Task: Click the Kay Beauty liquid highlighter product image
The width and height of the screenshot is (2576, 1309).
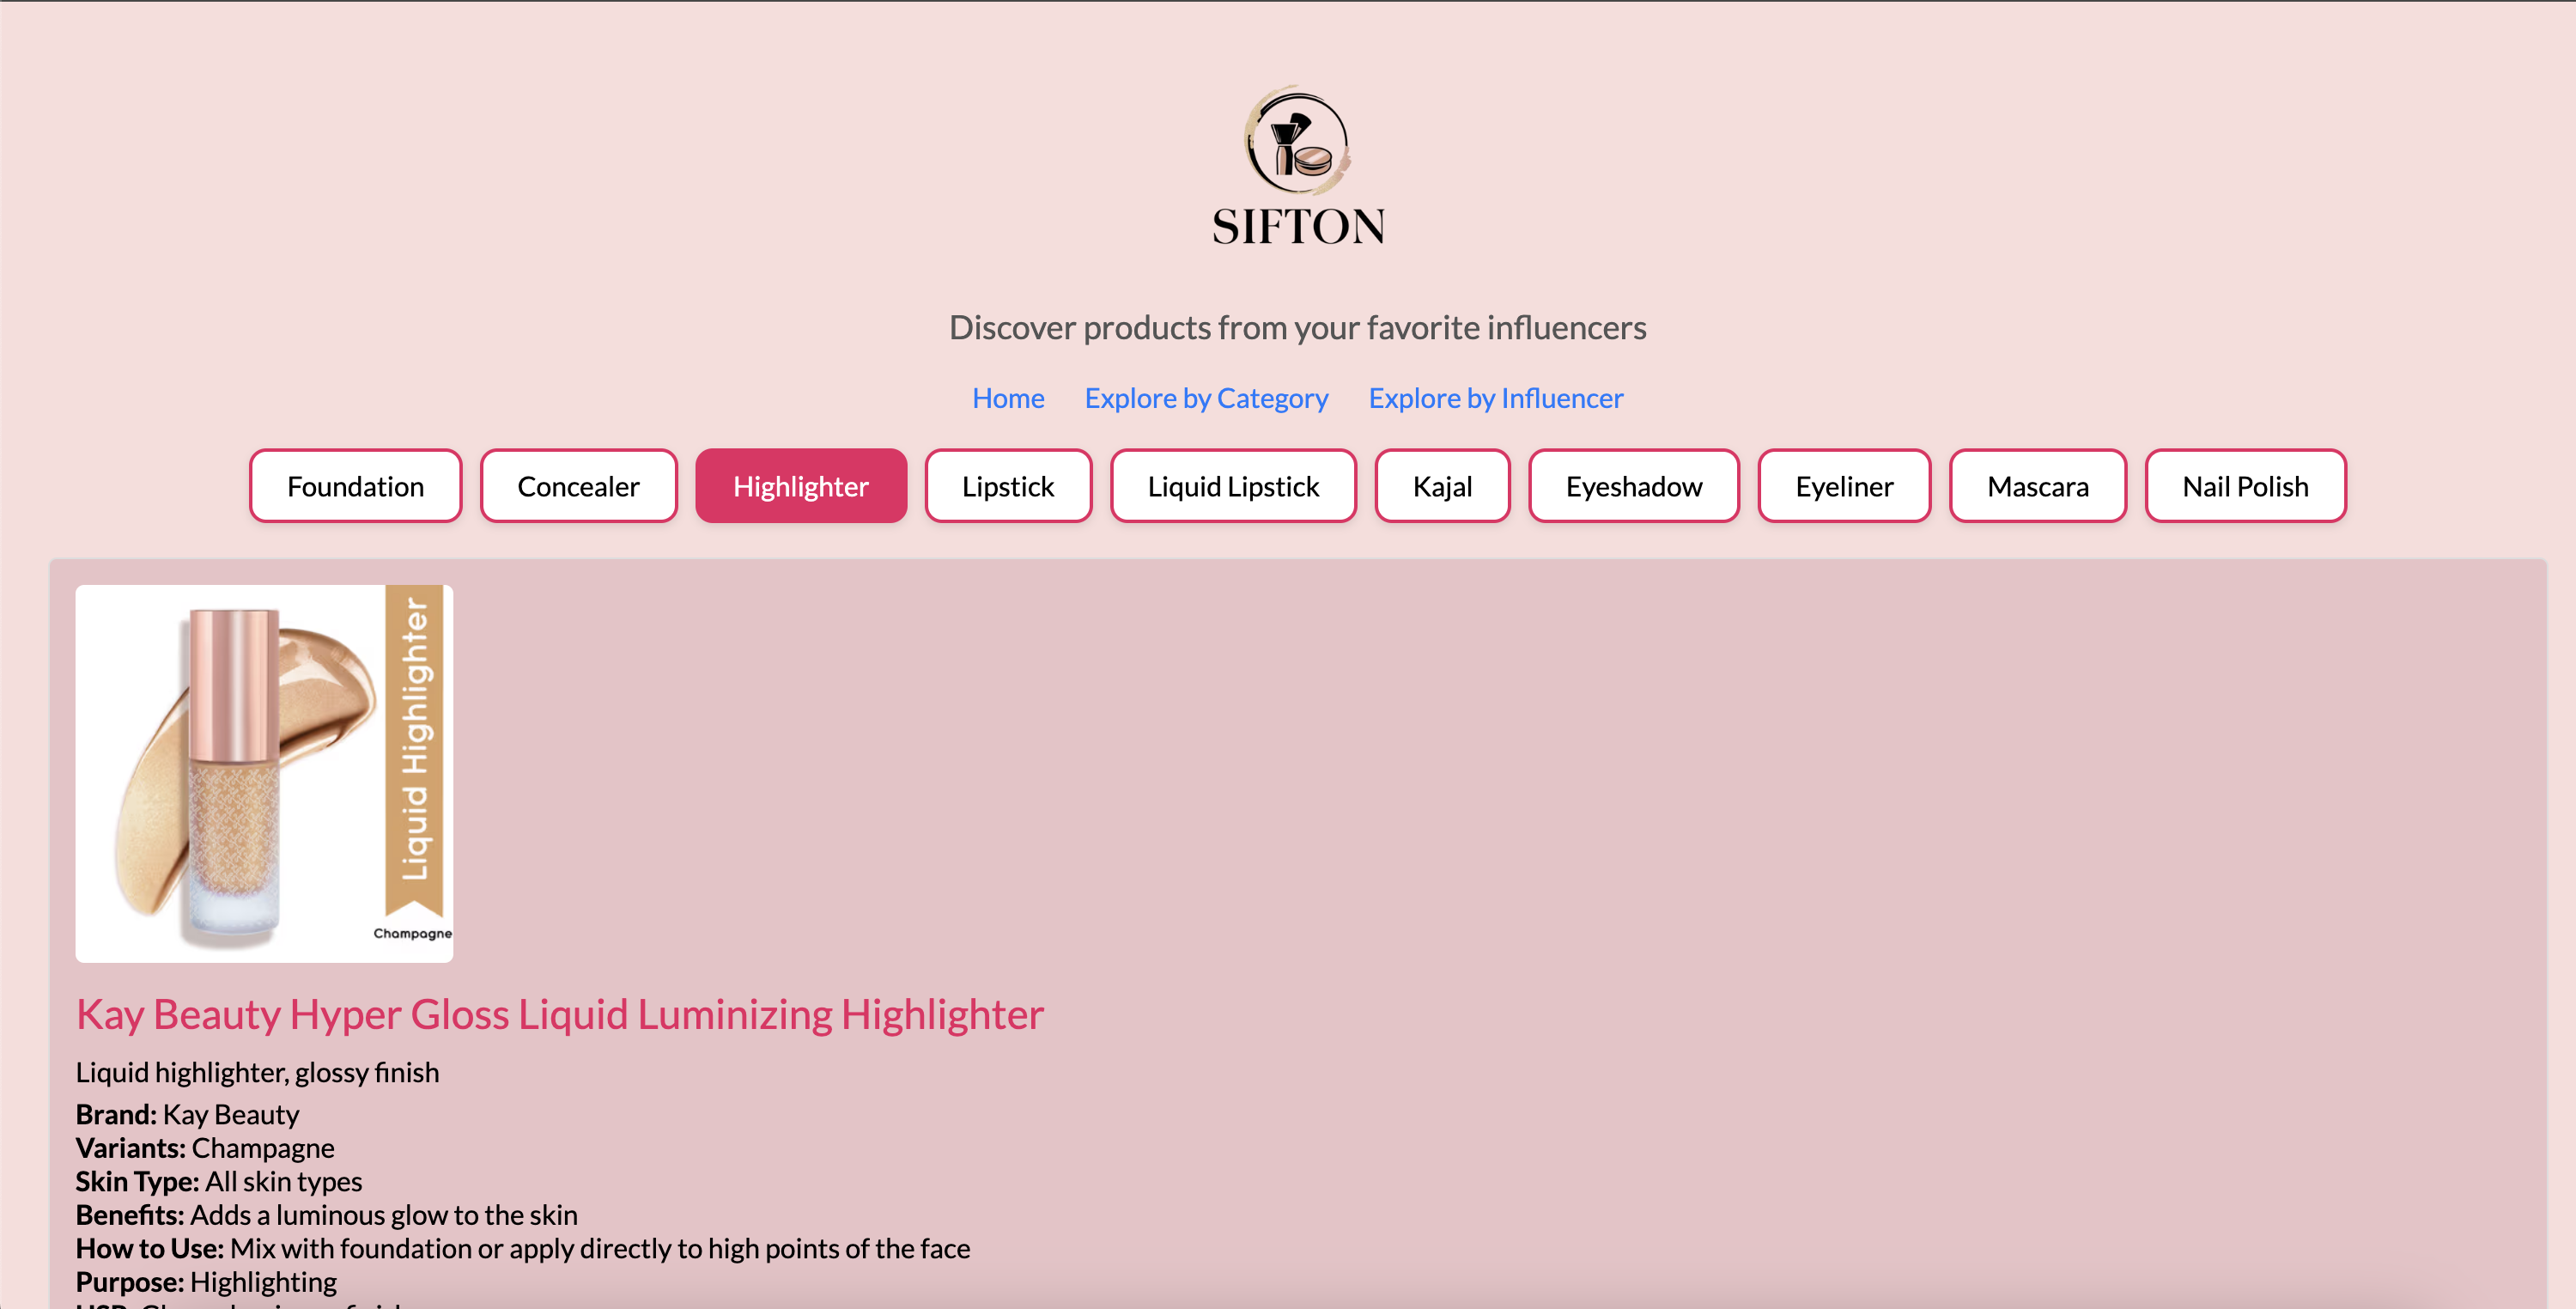Action: pyautogui.click(x=264, y=773)
